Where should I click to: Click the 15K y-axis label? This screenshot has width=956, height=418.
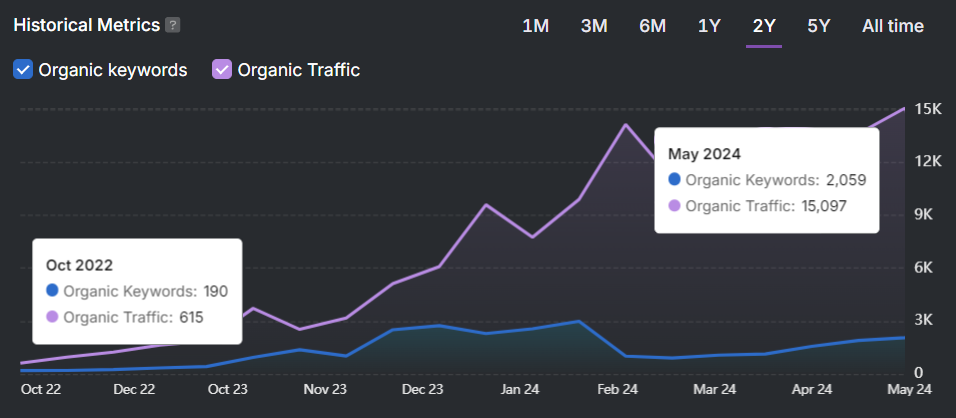[929, 109]
